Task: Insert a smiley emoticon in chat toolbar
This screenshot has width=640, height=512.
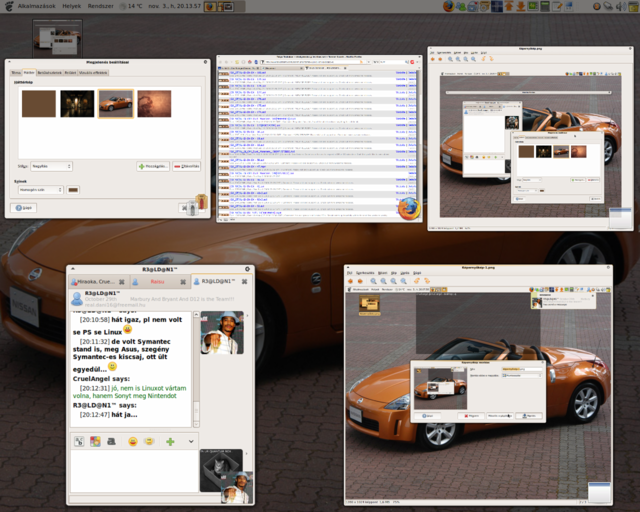Action: (131, 441)
